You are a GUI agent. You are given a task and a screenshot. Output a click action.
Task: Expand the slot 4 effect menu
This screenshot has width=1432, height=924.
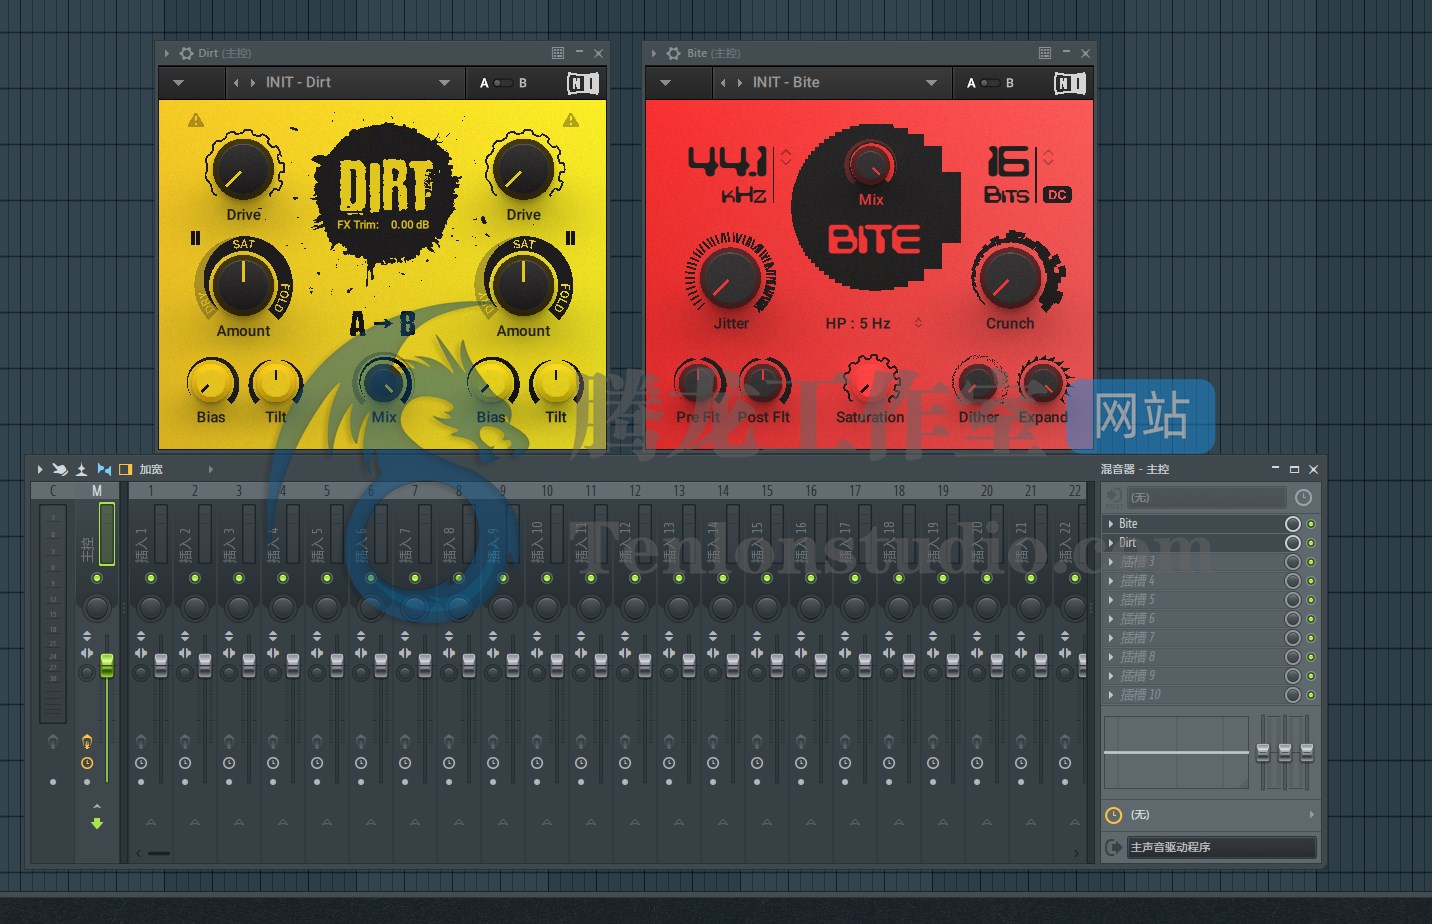click(x=1111, y=581)
